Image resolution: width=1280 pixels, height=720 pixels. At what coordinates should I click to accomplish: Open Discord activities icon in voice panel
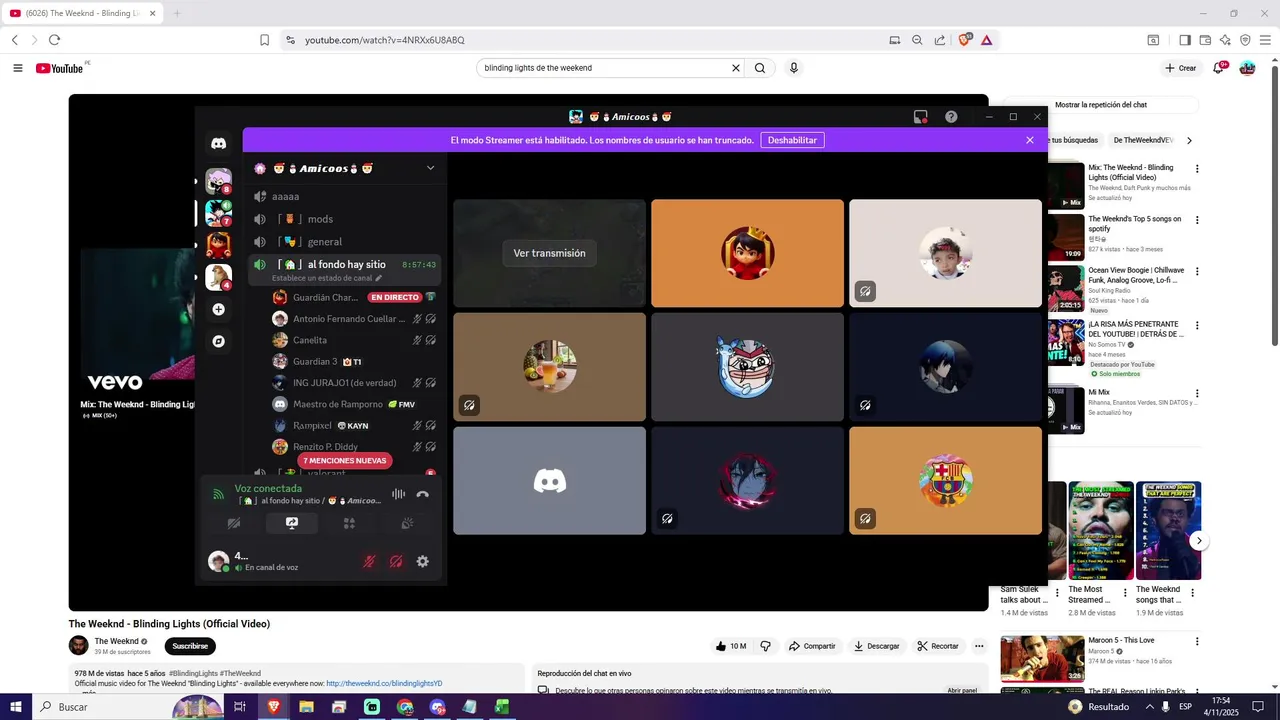[349, 523]
